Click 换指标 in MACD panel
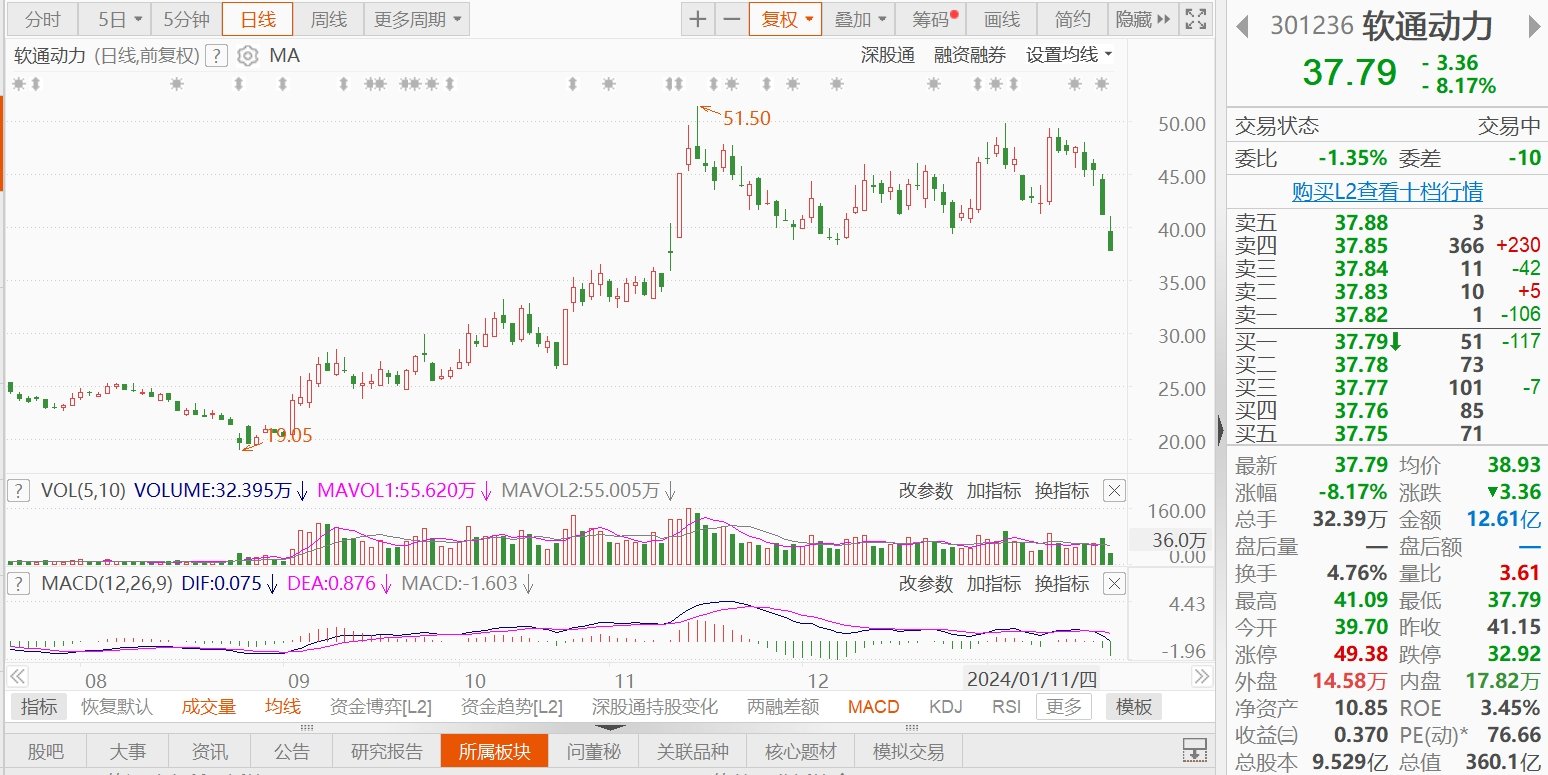The height and width of the screenshot is (775, 1548). (1061, 583)
